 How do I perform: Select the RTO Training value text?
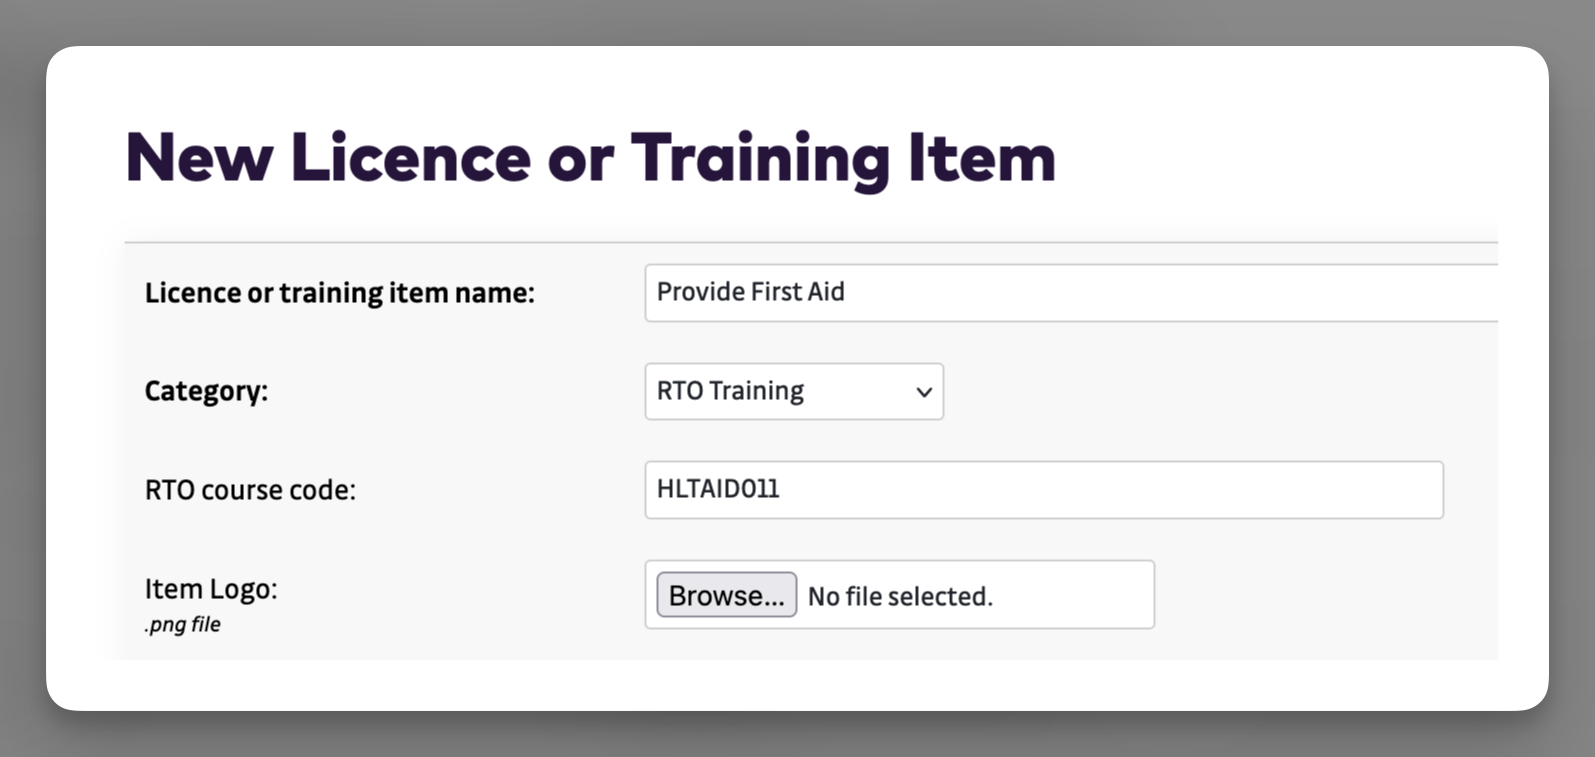tap(730, 391)
